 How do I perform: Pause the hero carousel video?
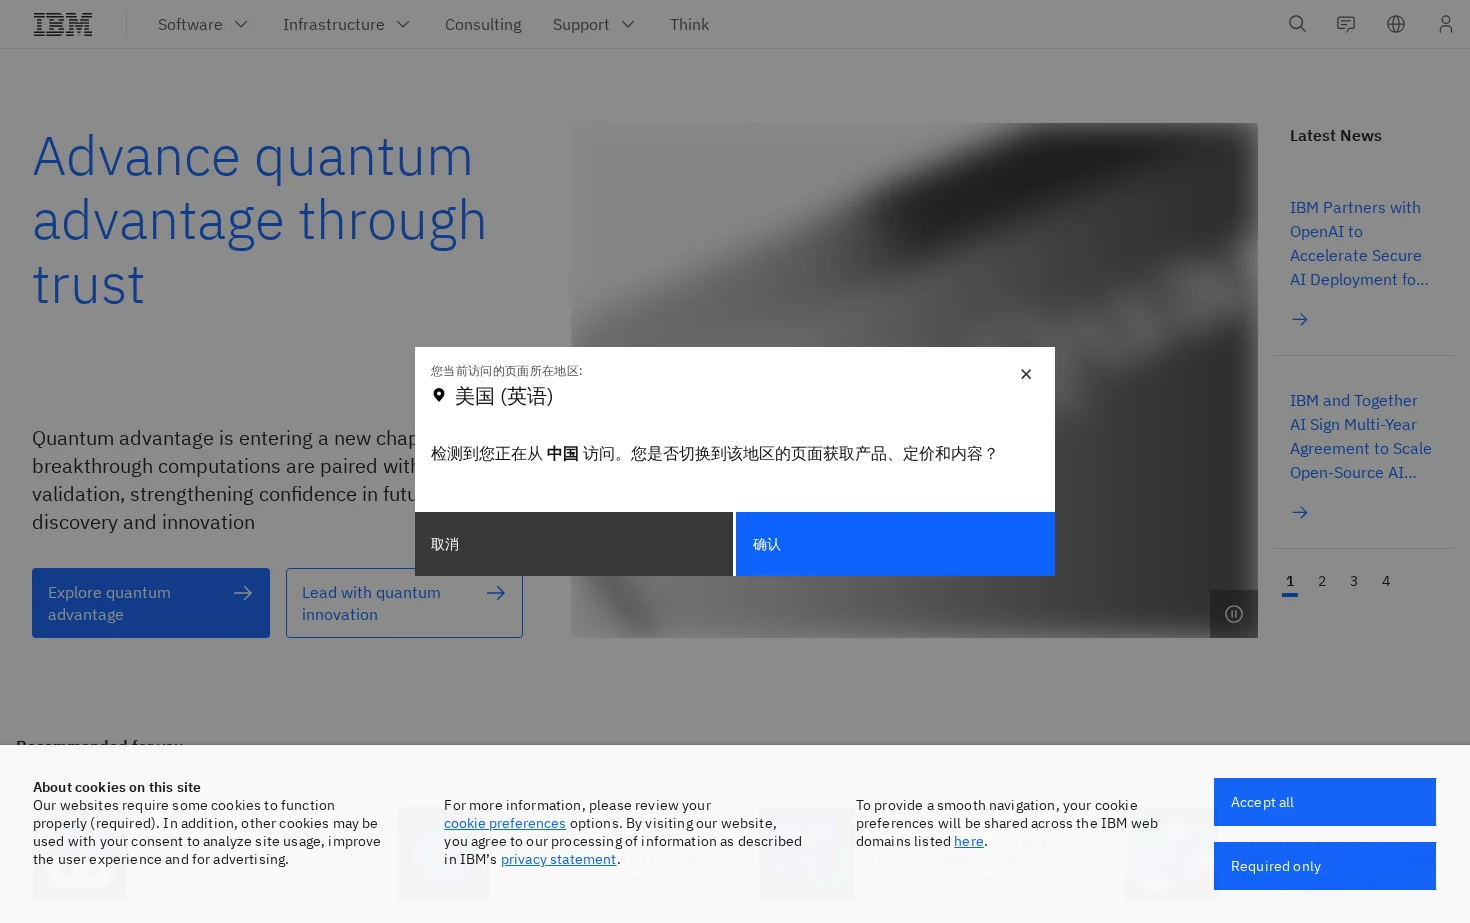tap(1234, 614)
